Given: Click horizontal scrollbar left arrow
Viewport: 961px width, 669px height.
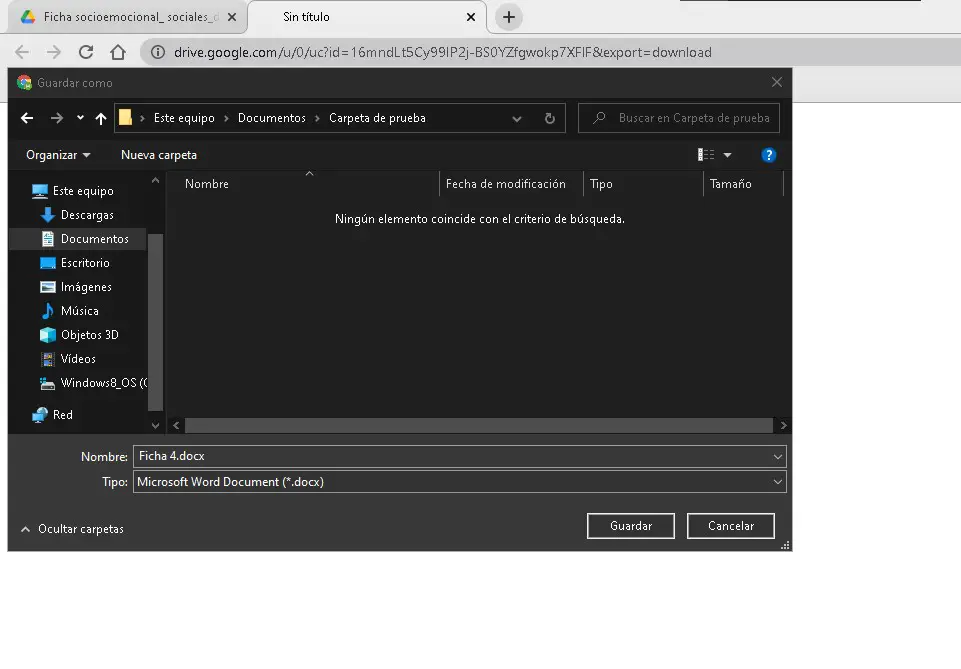Looking at the screenshot, I should point(176,425).
